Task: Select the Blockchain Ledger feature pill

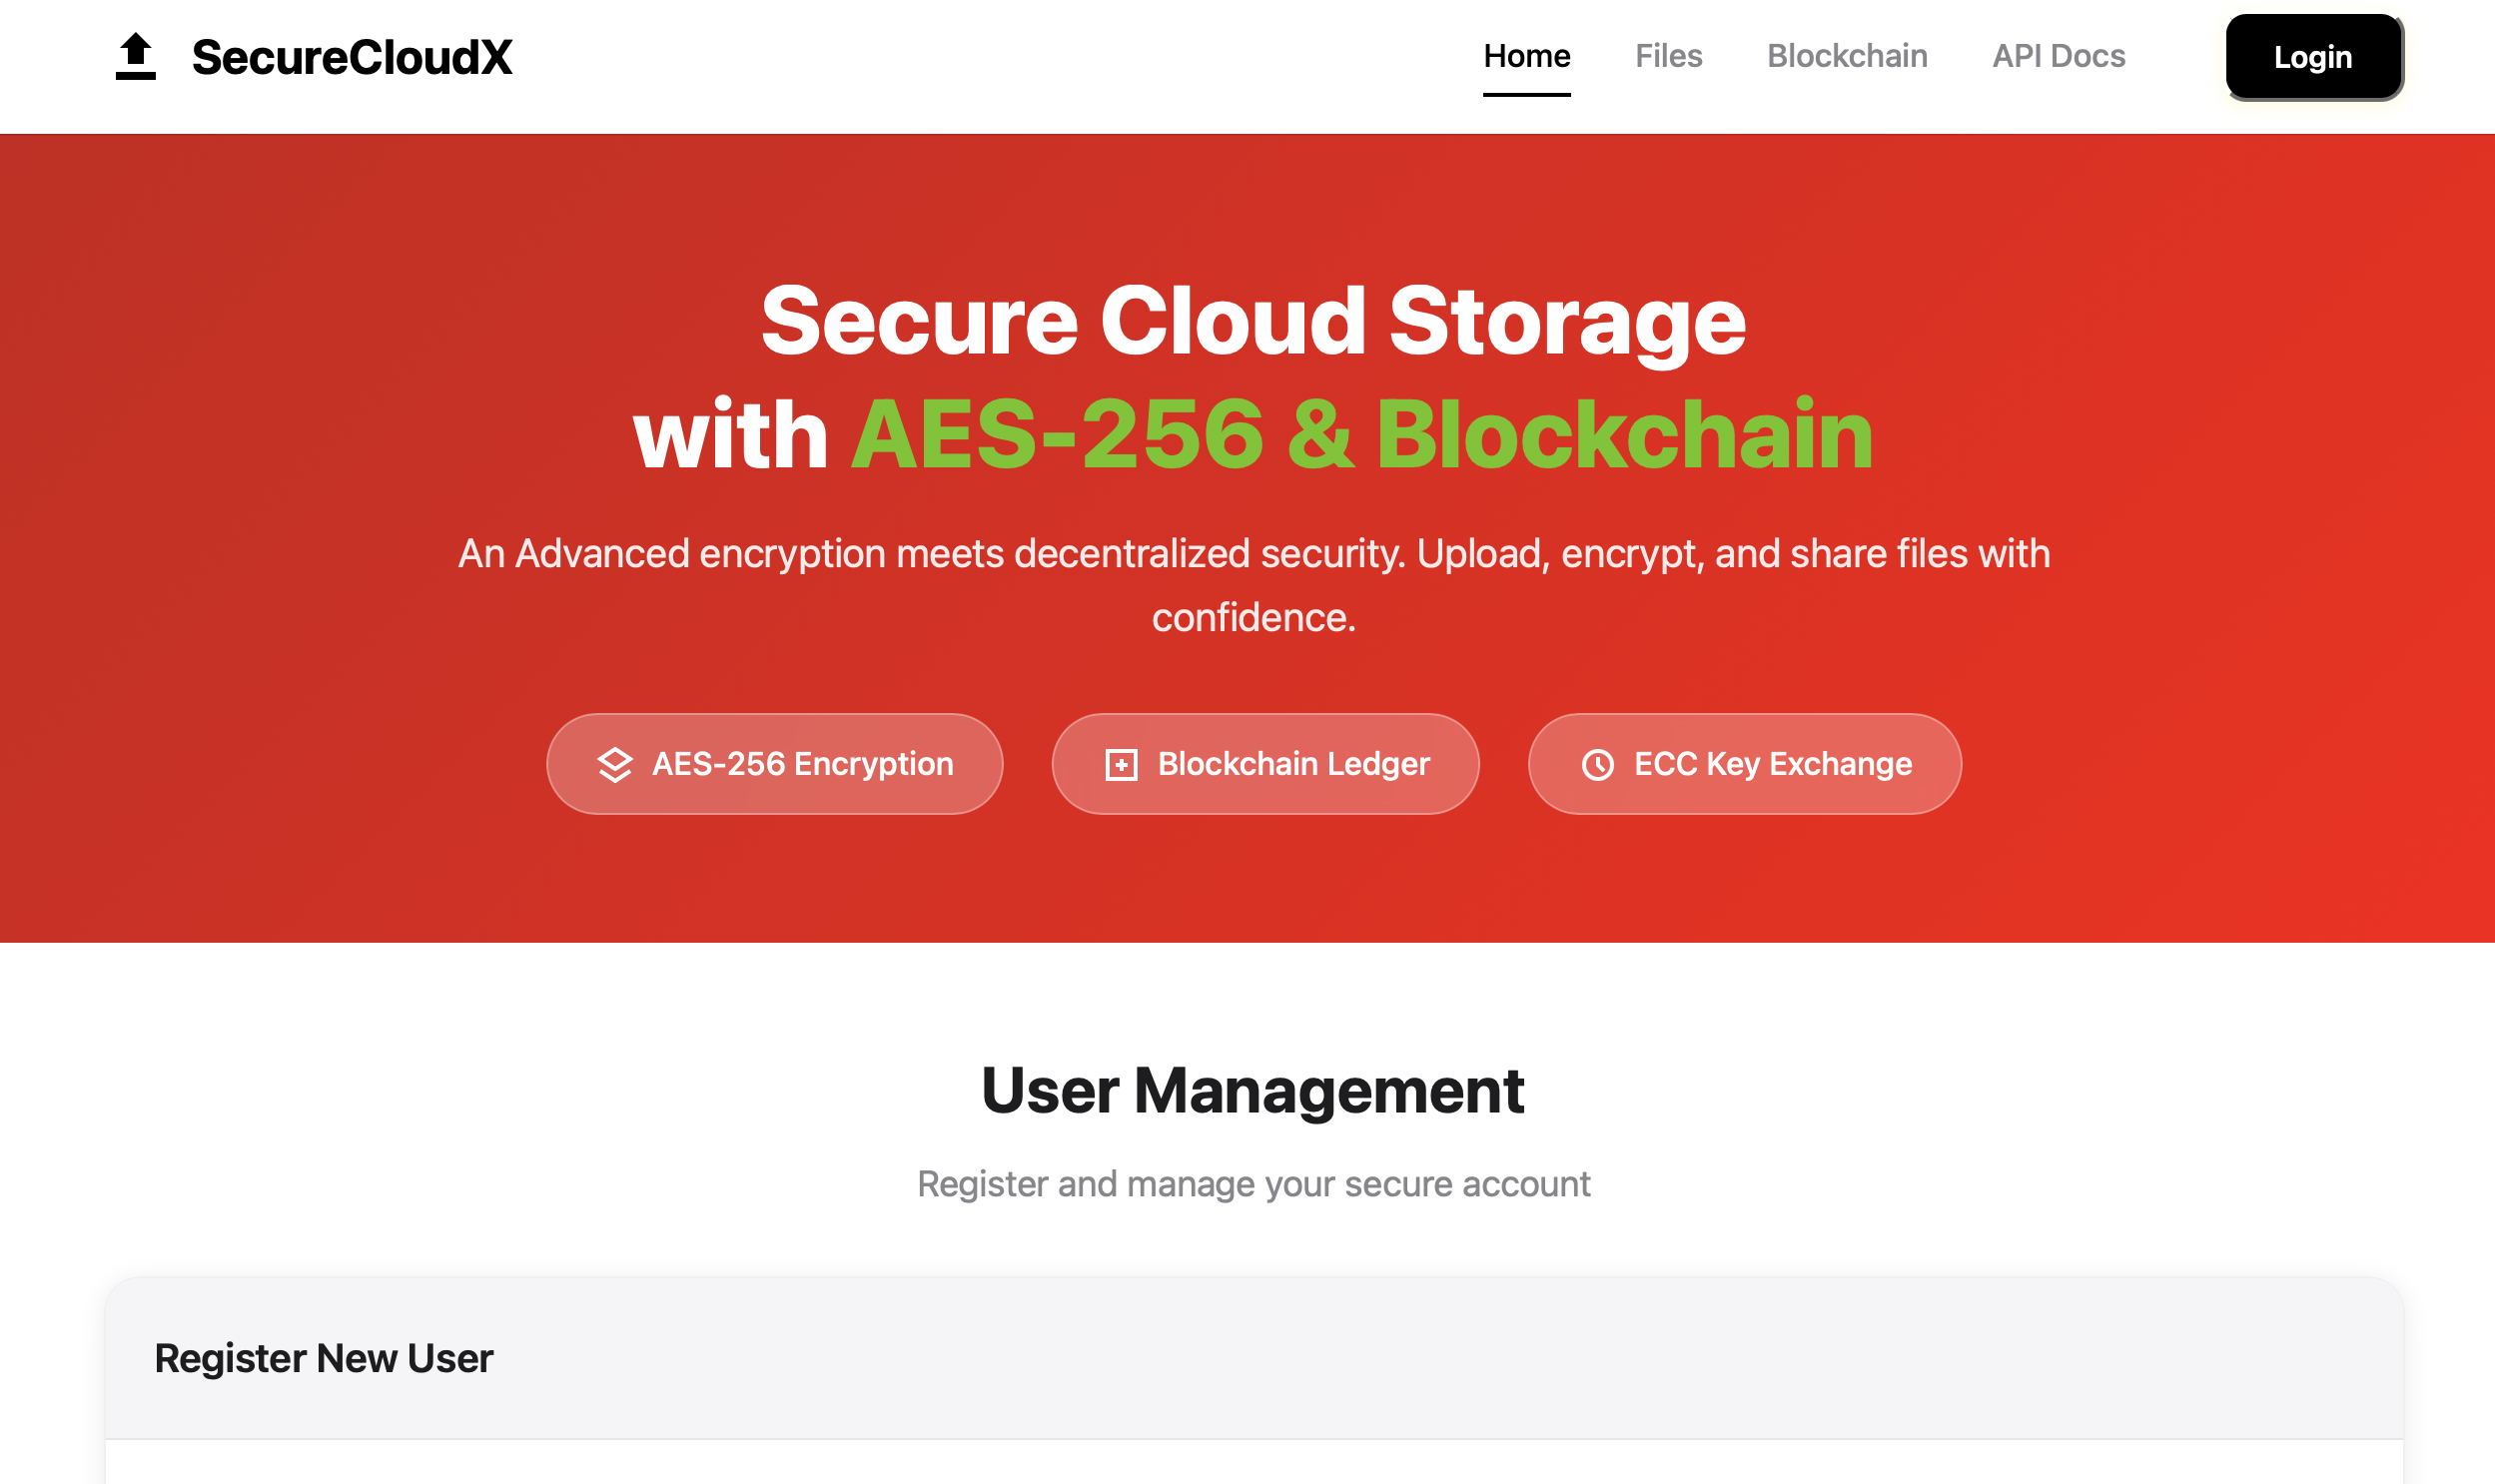Action: pos(1264,763)
